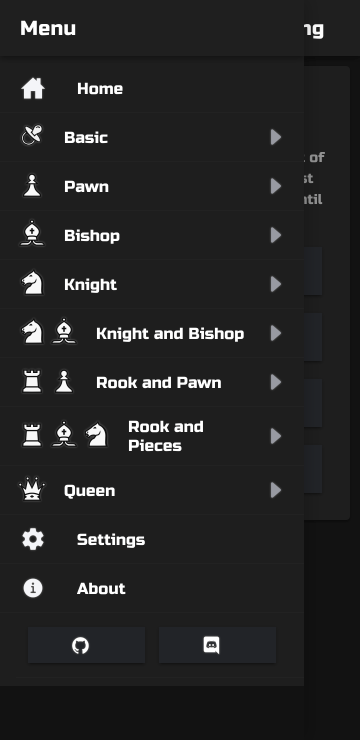The image size is (360, 740).
Task: Open the GitHub link button
Action: [86, 645]
